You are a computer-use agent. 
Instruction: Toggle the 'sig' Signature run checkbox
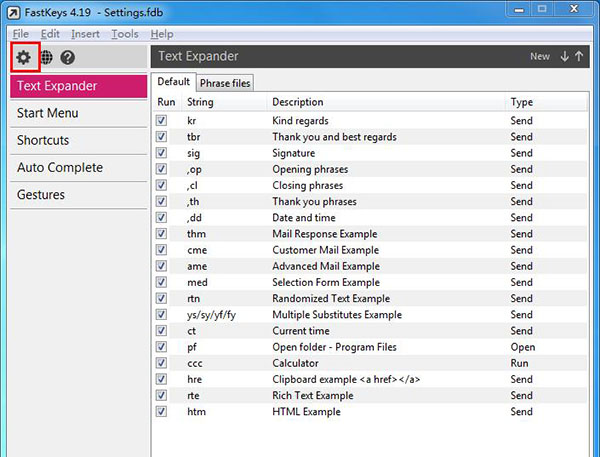[x=162, y=153]
